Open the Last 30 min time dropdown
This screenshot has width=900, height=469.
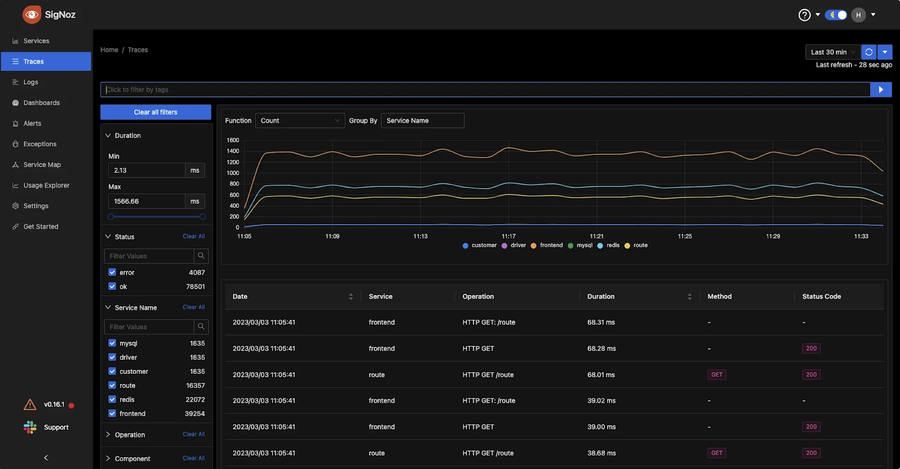pos(832,52)
